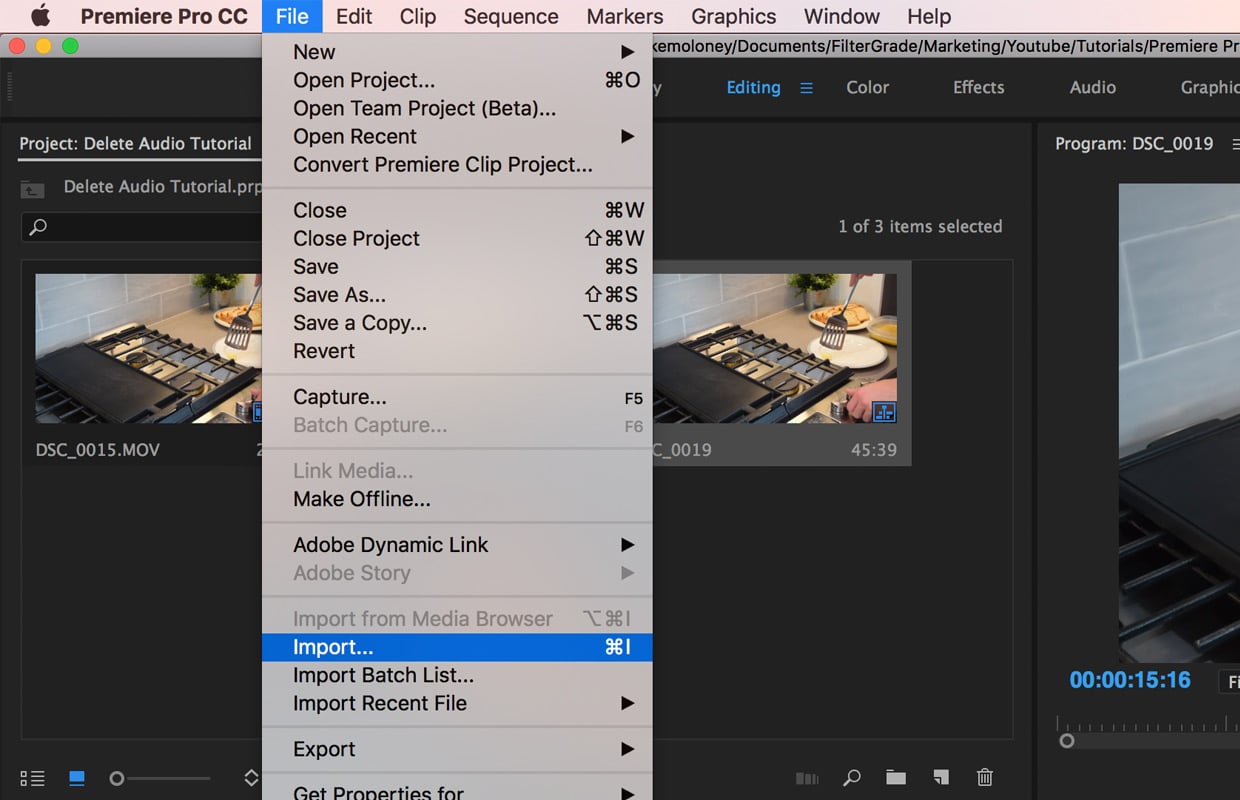
Task: Click the 45:39 duration text
Action: tap(873, 450)
